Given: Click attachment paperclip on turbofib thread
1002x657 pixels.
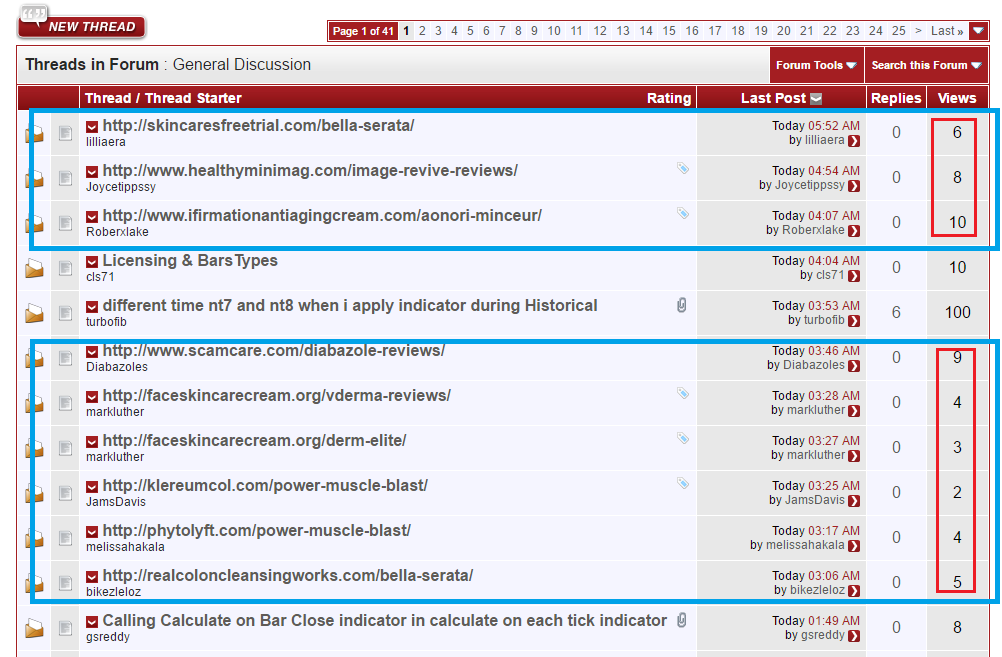Looking at the screenshot, I should (x=682, y=305).
